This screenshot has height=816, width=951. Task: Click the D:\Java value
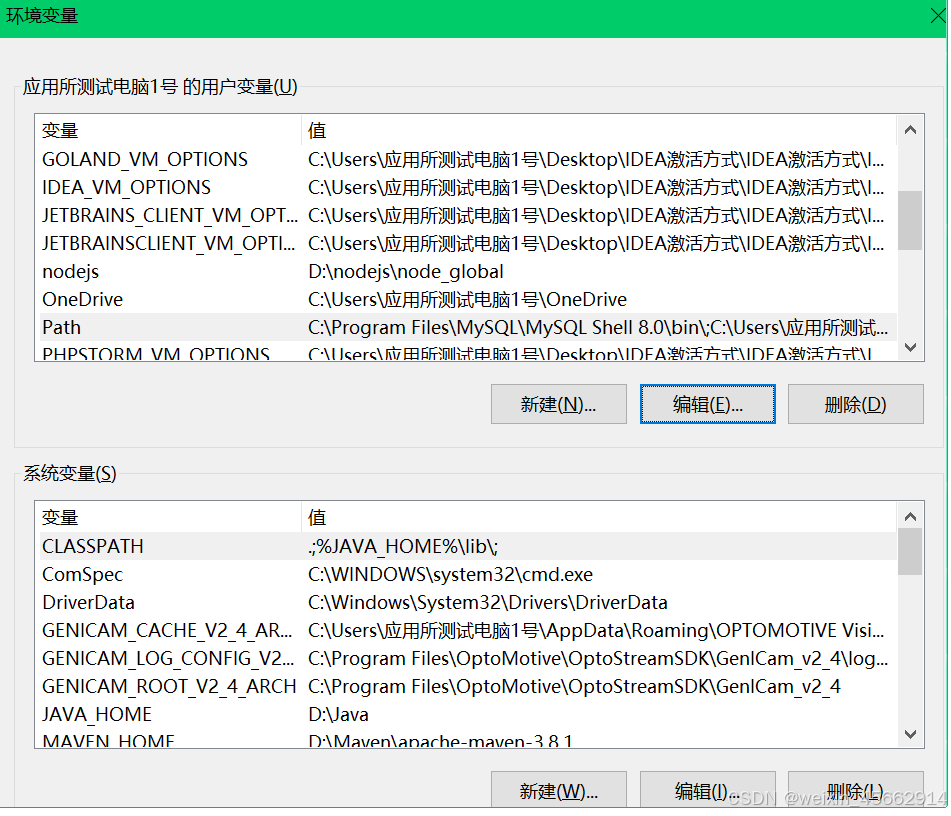(338, 713)
